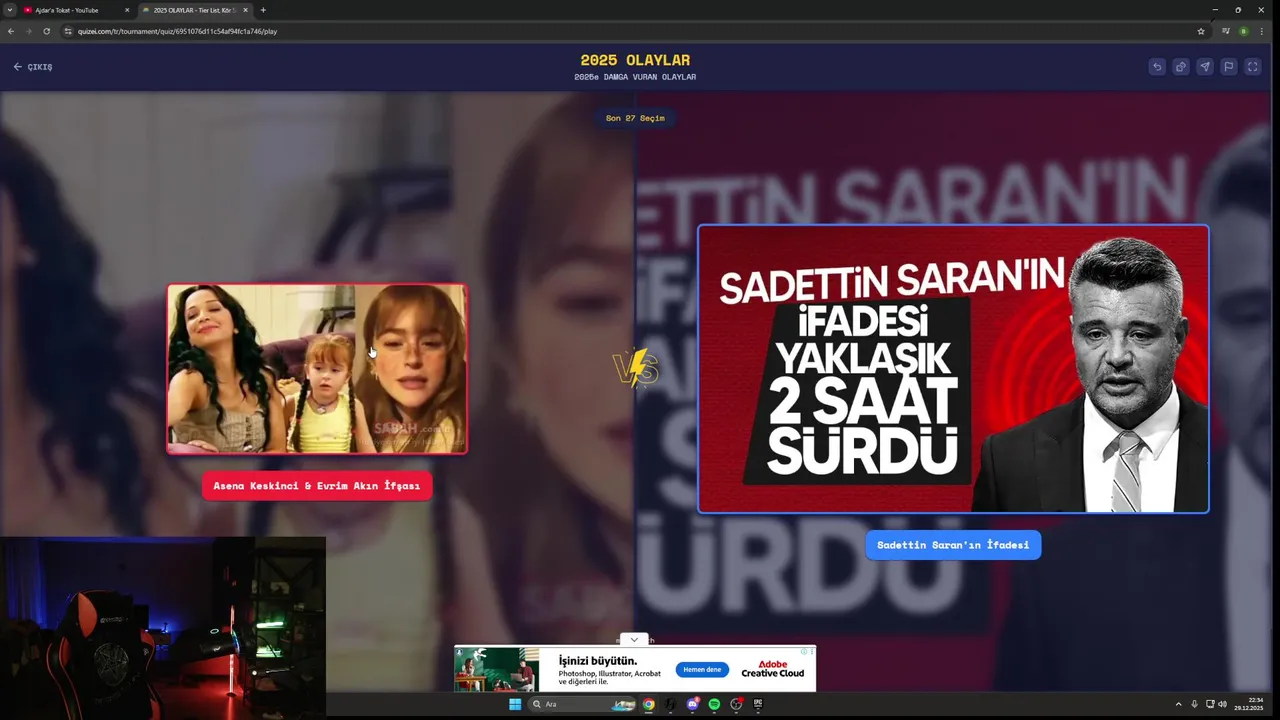Click the 2025 OLAYLAR page title
Image resolution: width=1280 pixels, height=720 pixels.
[x=635, y=60]
